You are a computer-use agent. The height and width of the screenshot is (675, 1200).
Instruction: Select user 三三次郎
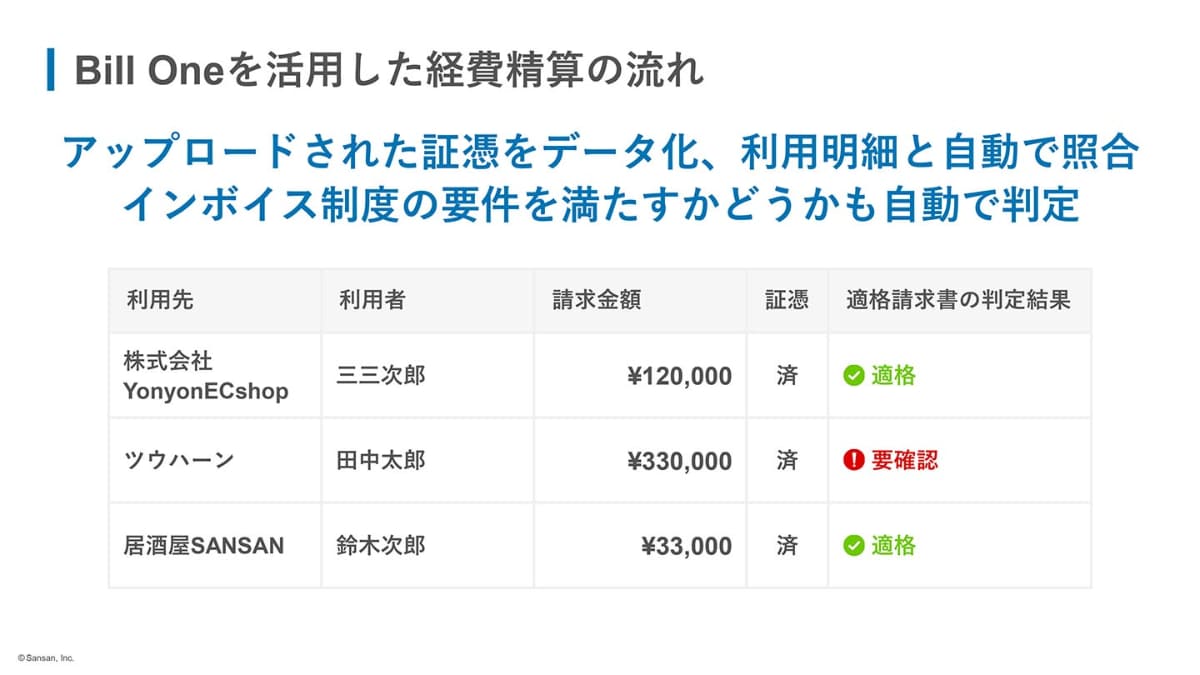point(381,376)
